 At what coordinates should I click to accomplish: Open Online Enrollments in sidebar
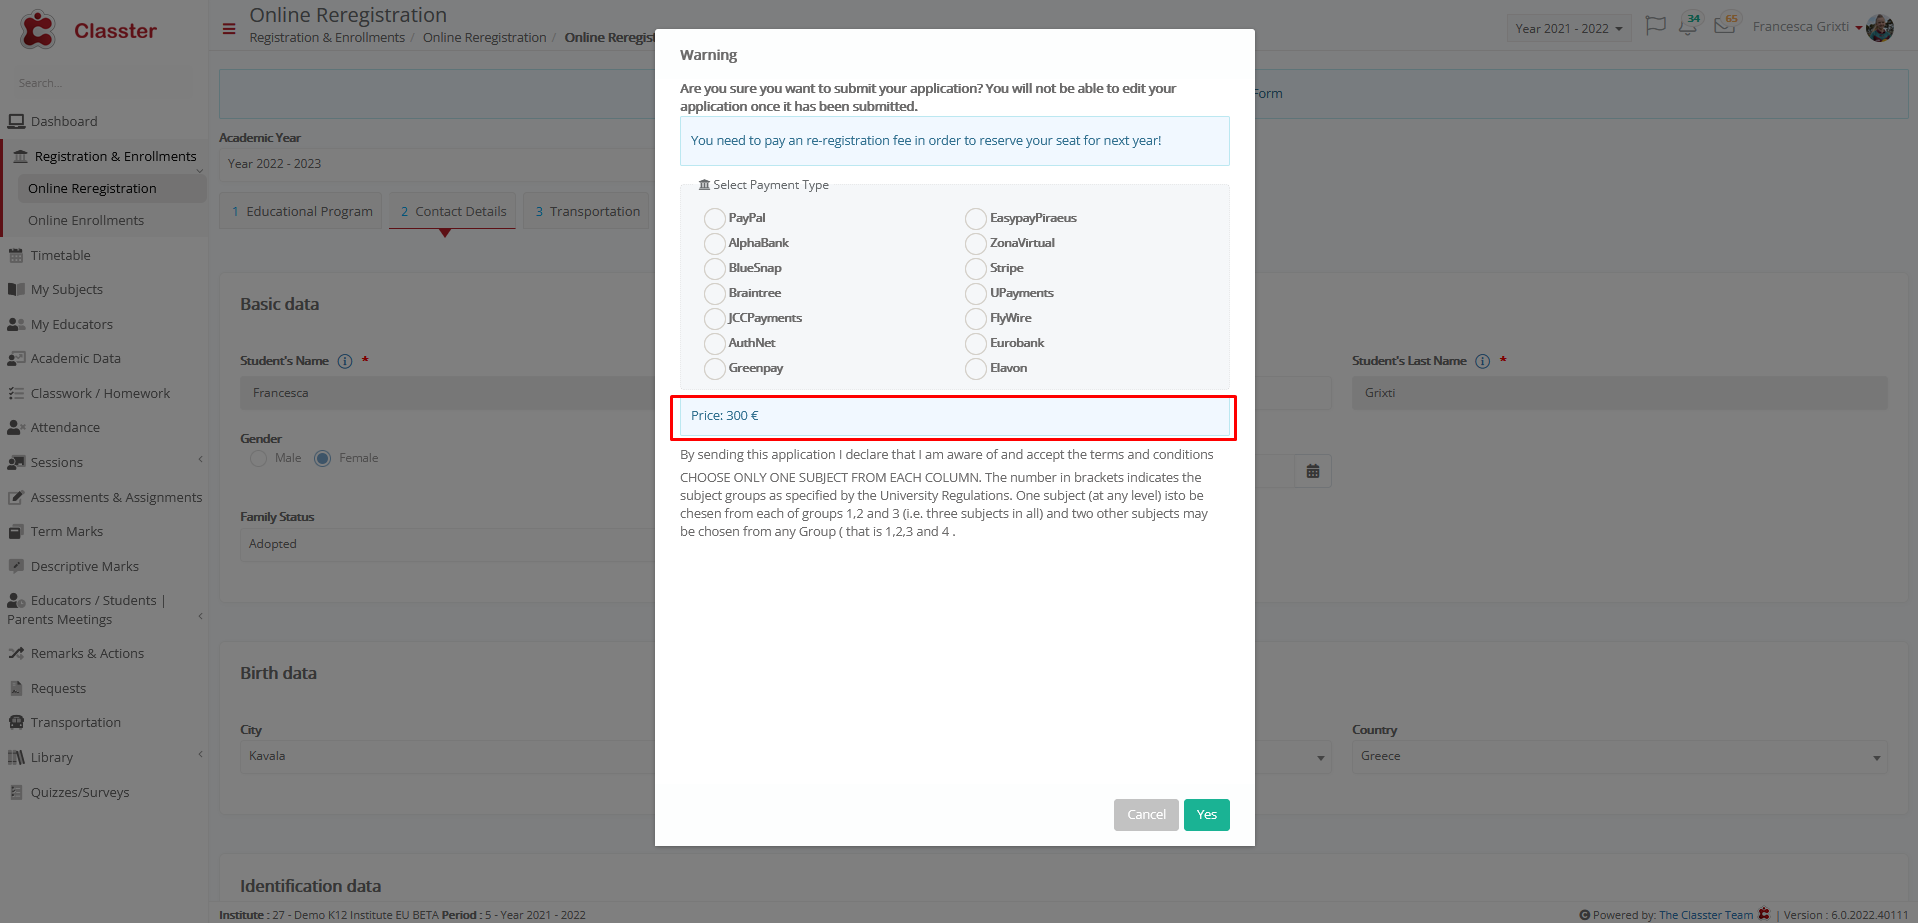coord(86,220)
